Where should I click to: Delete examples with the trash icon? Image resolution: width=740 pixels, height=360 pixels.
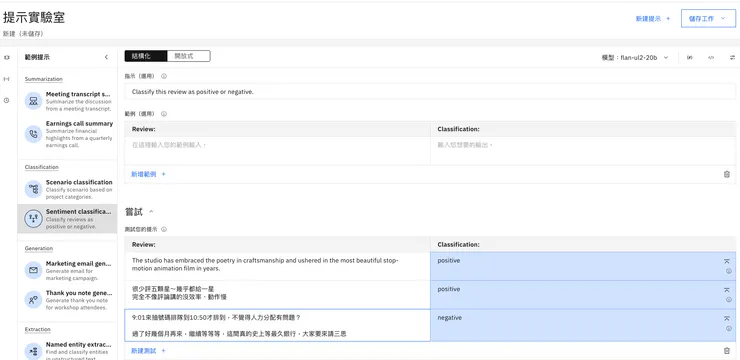(727, 174)
